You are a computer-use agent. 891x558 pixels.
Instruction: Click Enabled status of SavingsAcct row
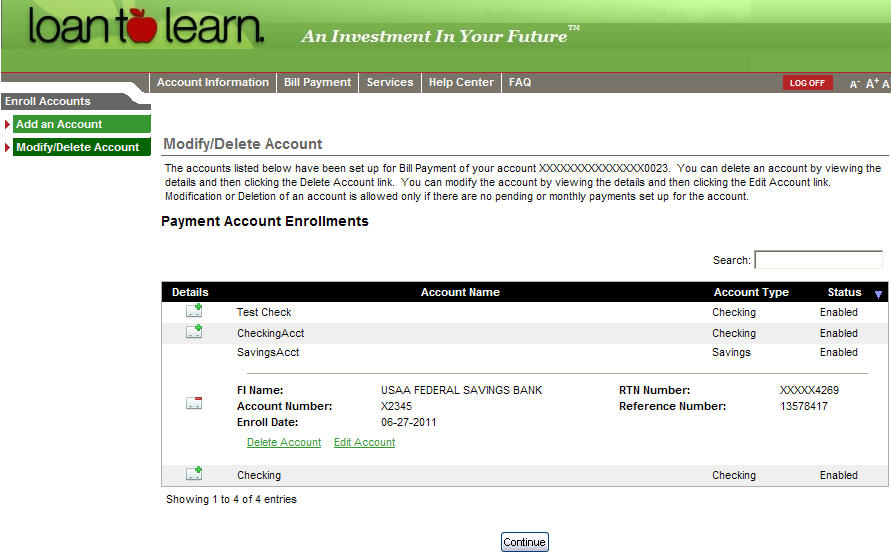point(838,352)
